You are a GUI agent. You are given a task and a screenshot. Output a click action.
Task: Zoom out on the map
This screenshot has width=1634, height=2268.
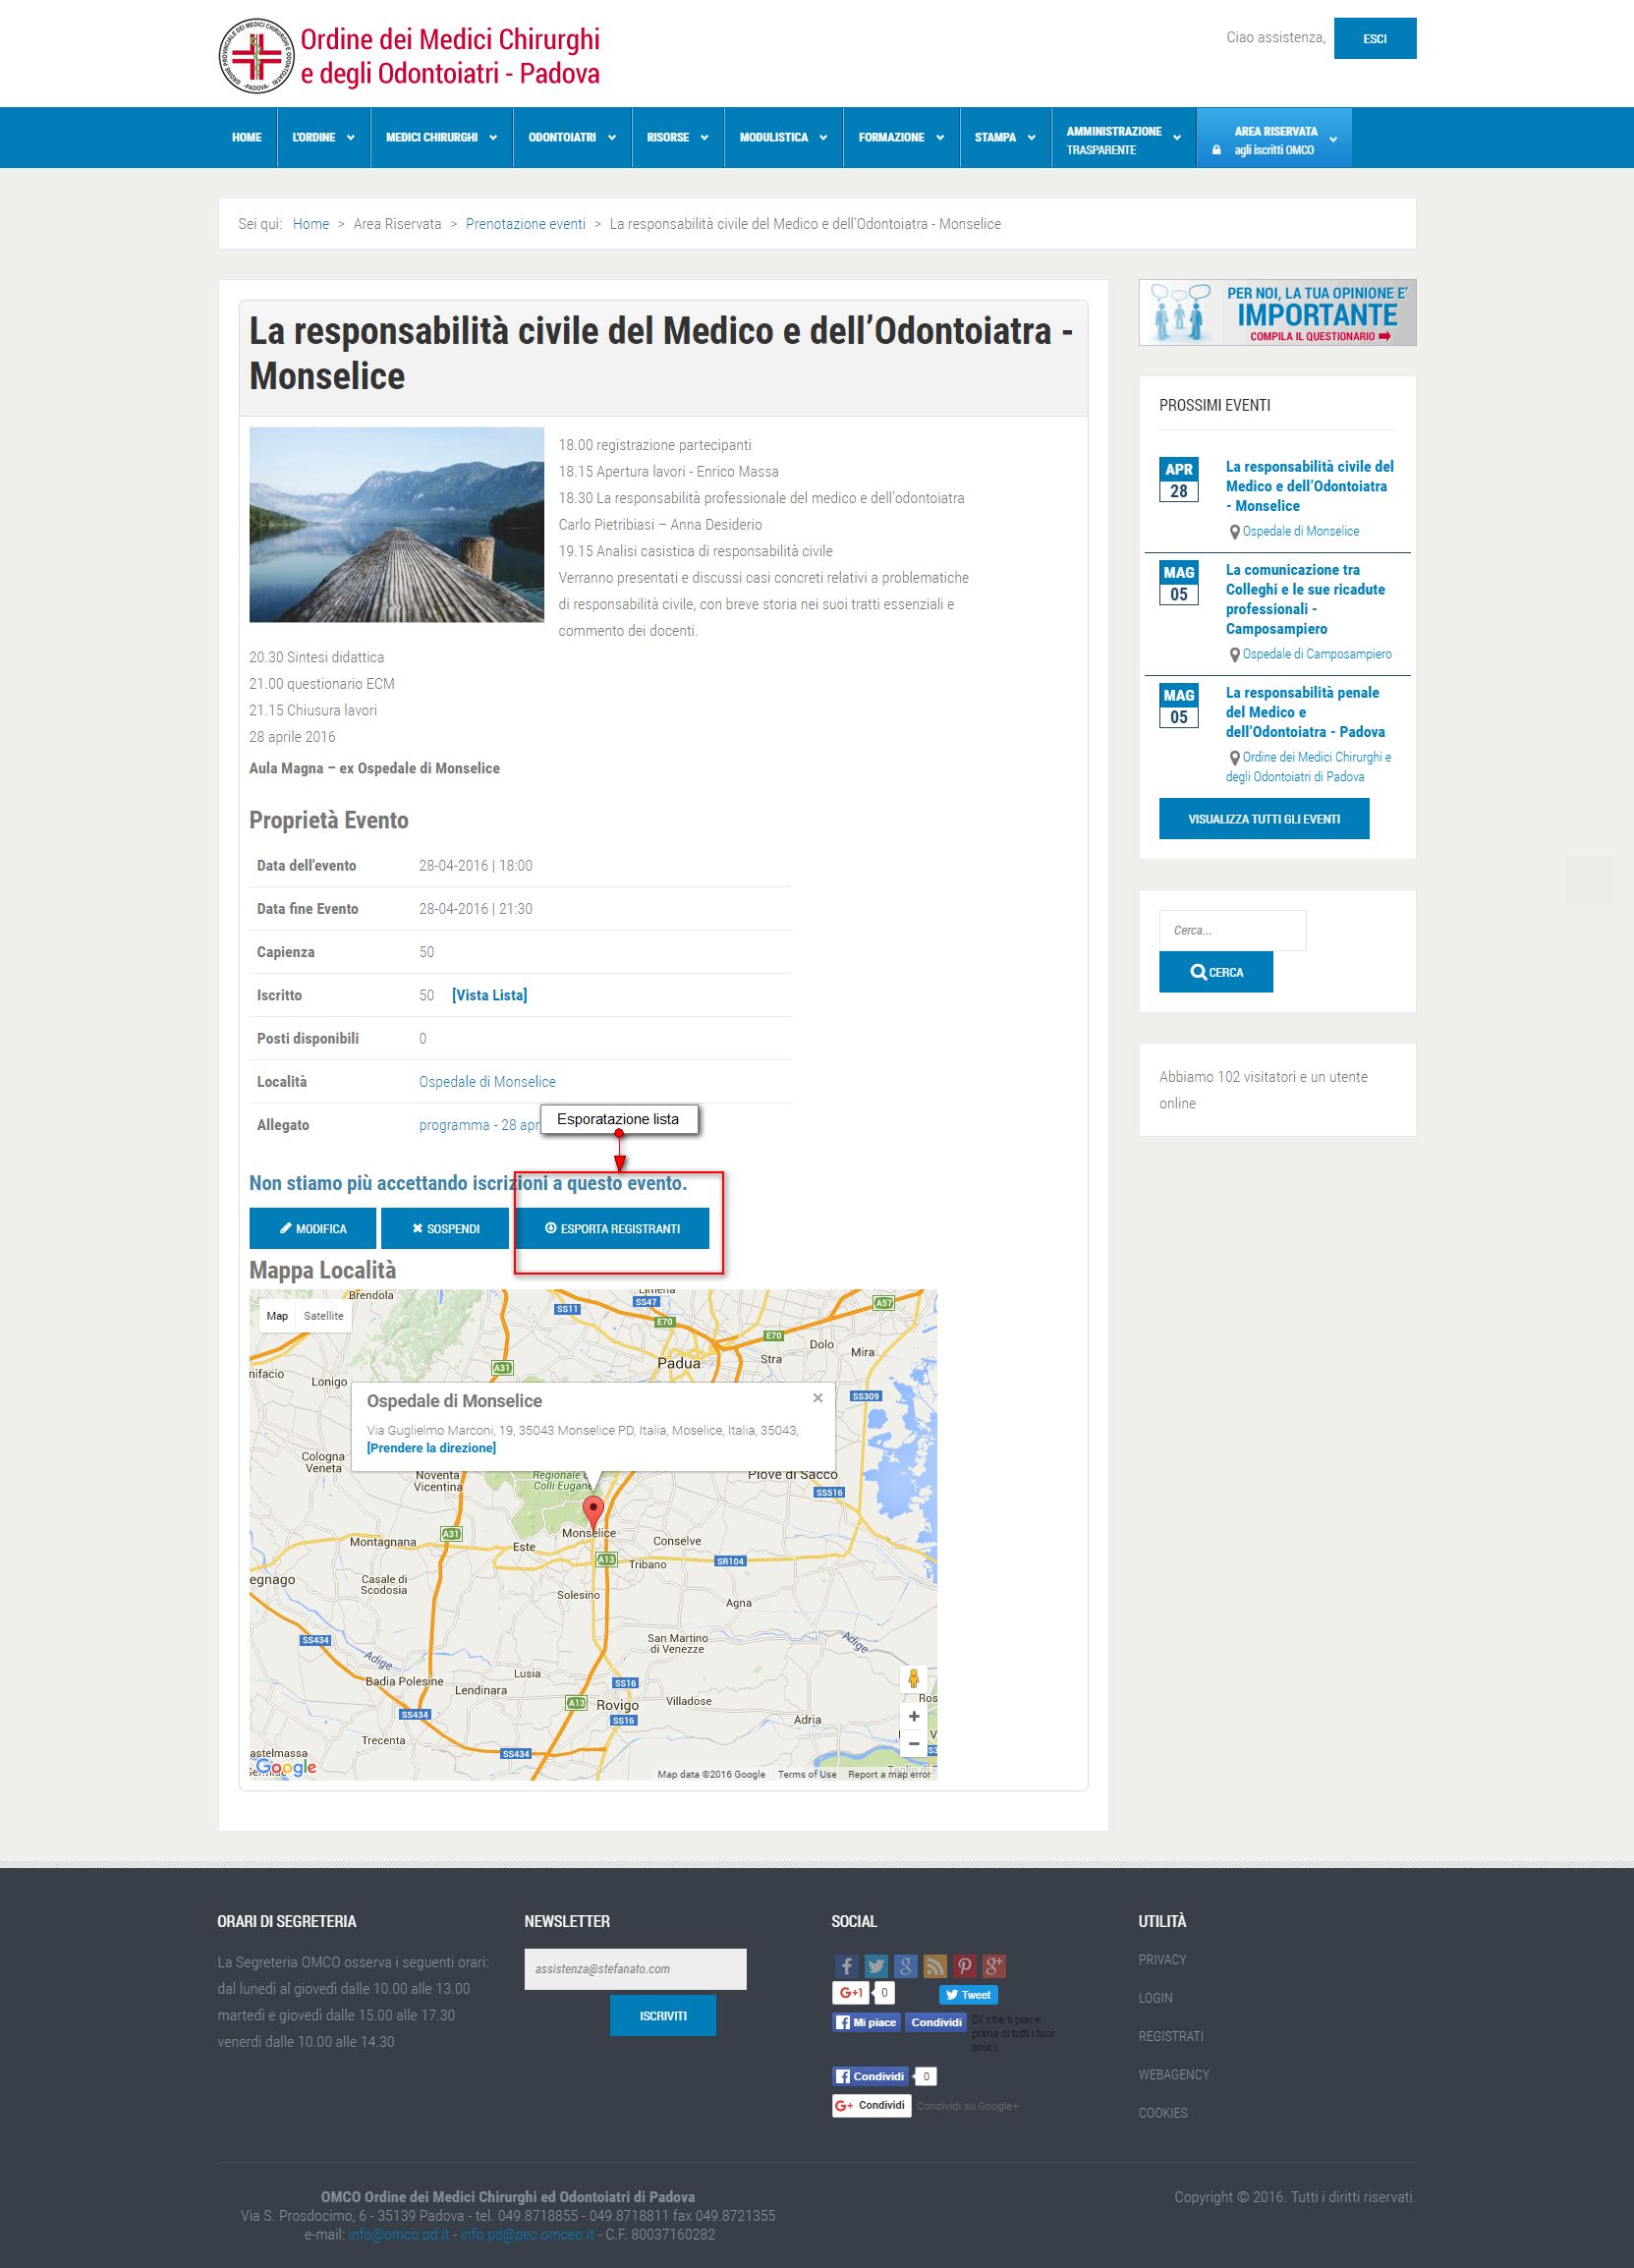pyautogui.click(x=913, y=1743)
